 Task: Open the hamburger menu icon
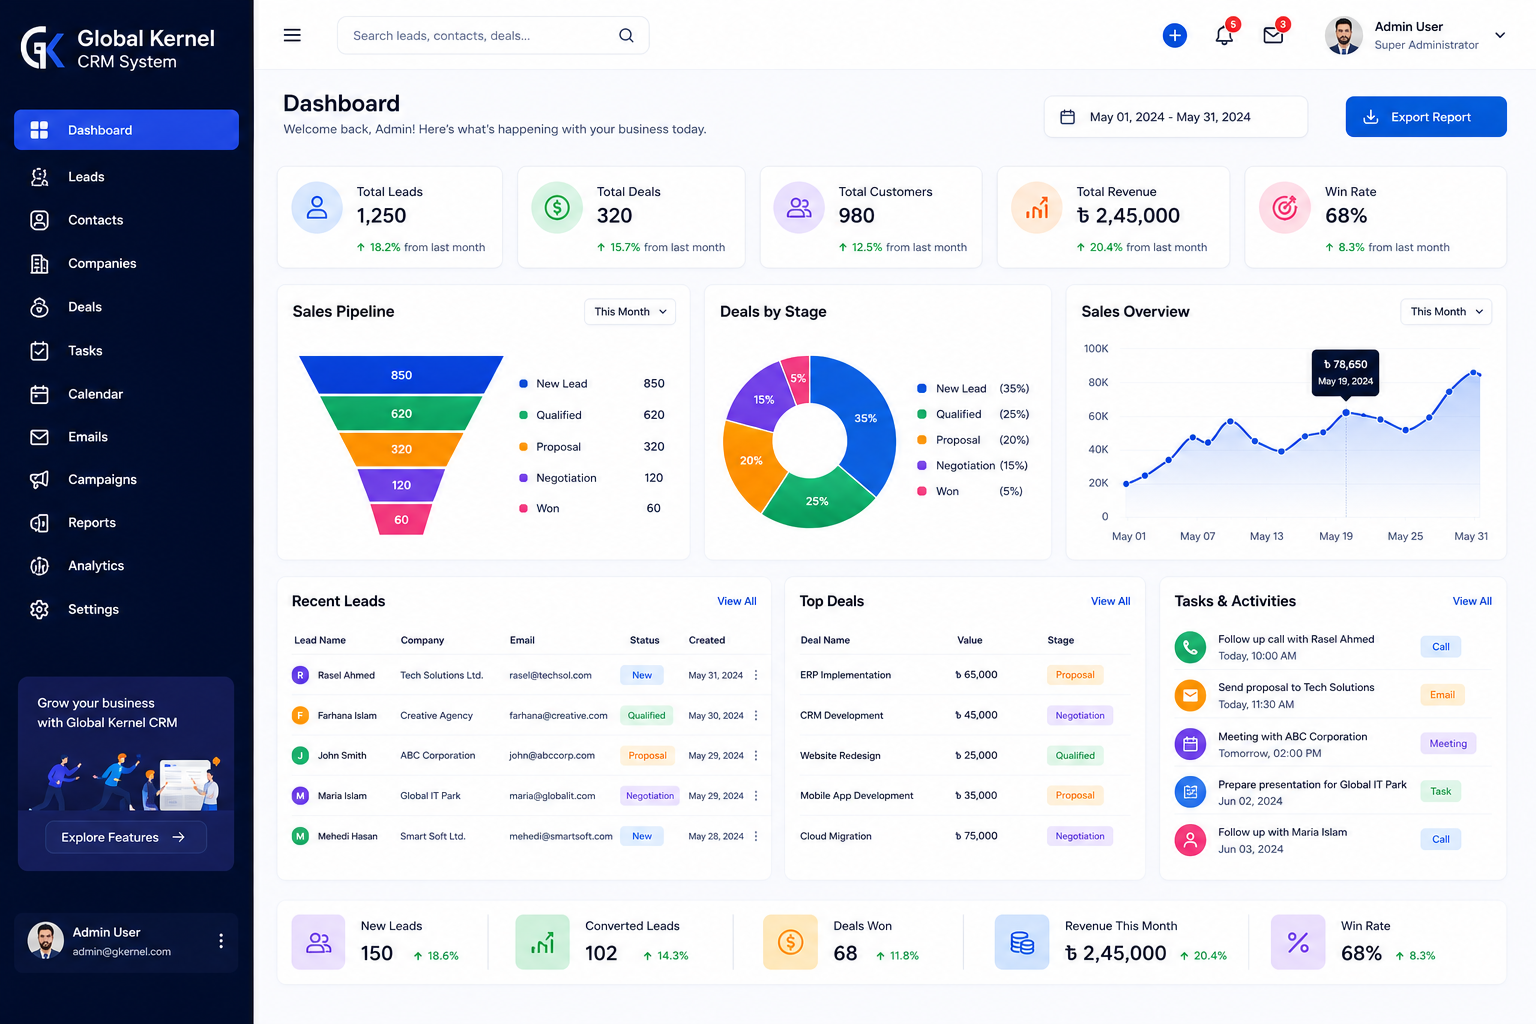click(292, 35)
